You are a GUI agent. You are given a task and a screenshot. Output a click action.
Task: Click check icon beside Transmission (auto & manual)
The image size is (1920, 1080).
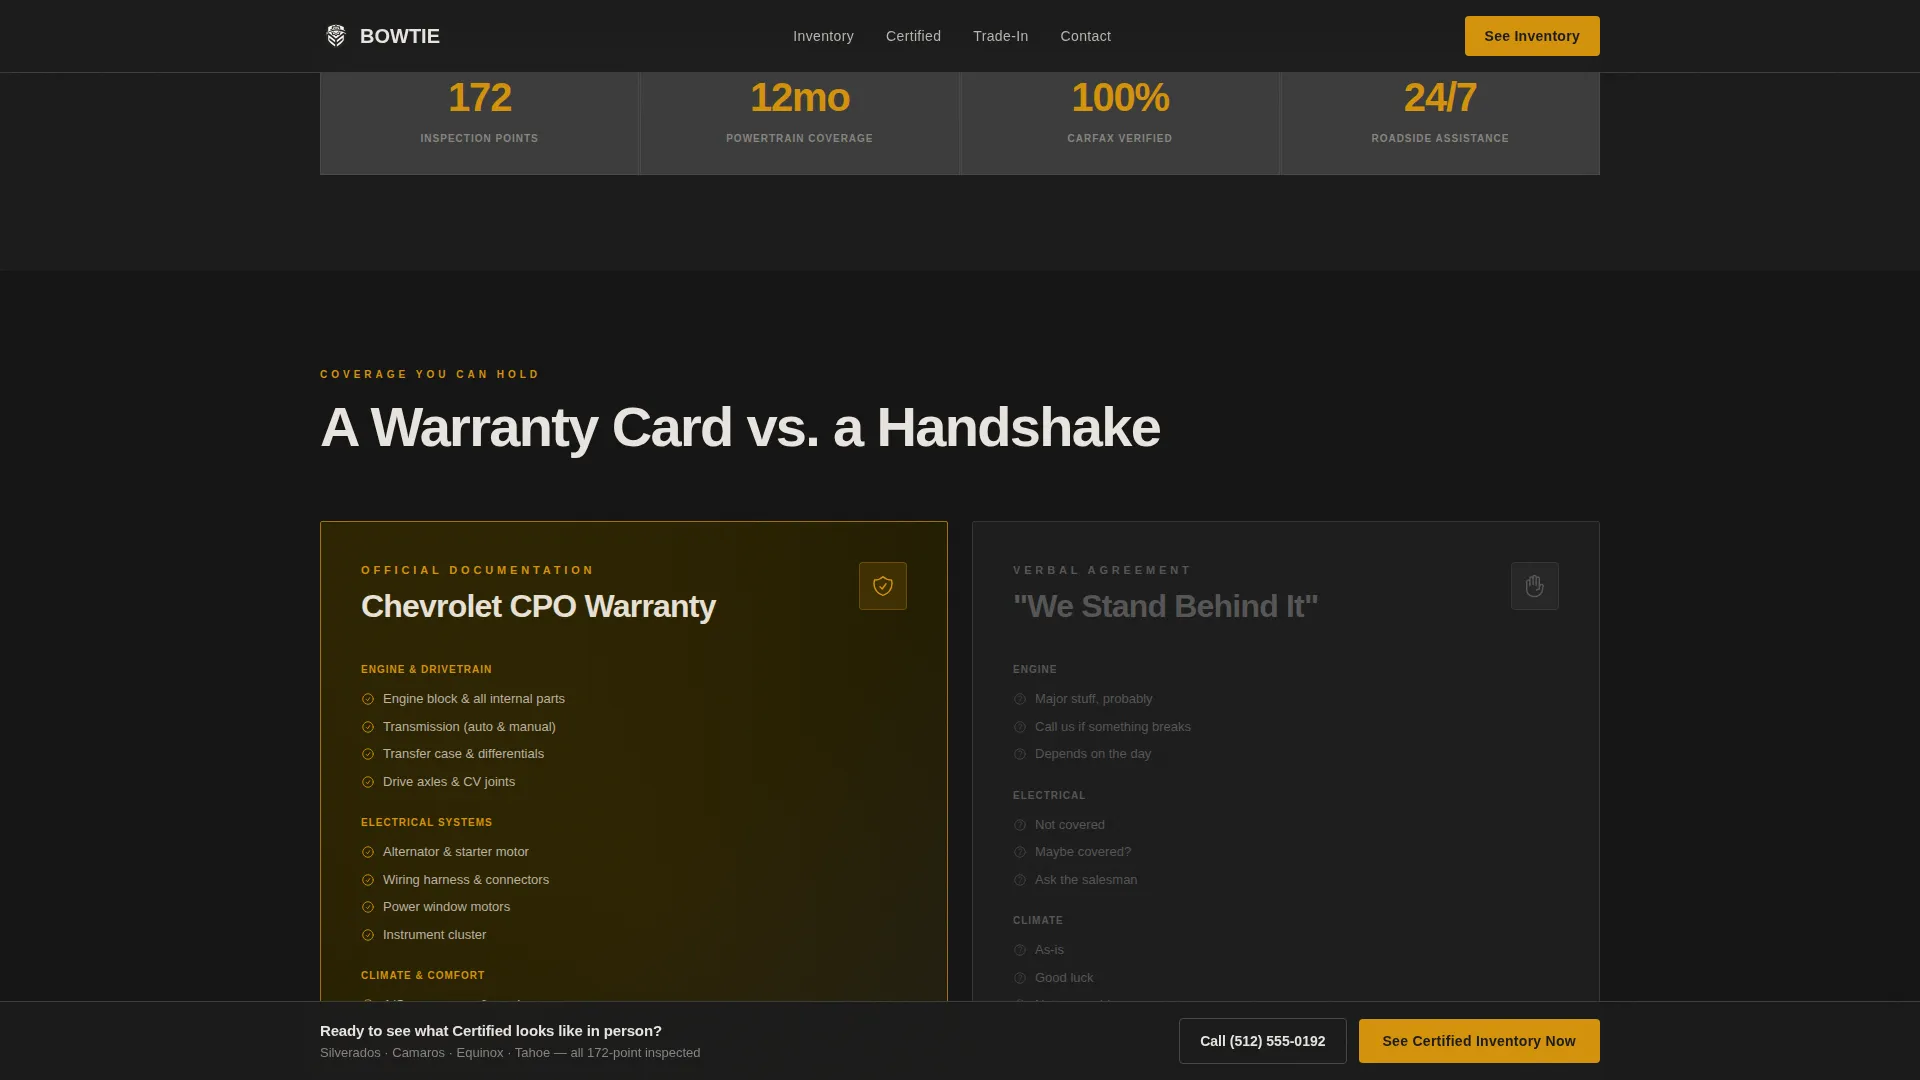click(368, 727)
